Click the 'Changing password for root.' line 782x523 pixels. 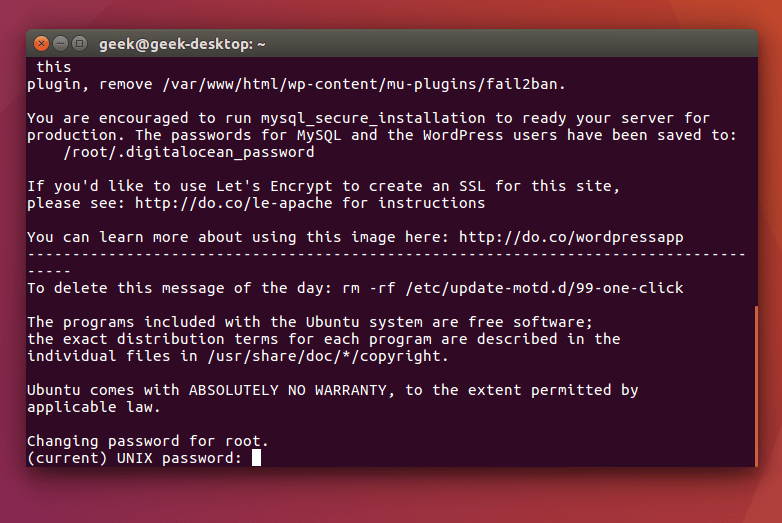[148, 441]
